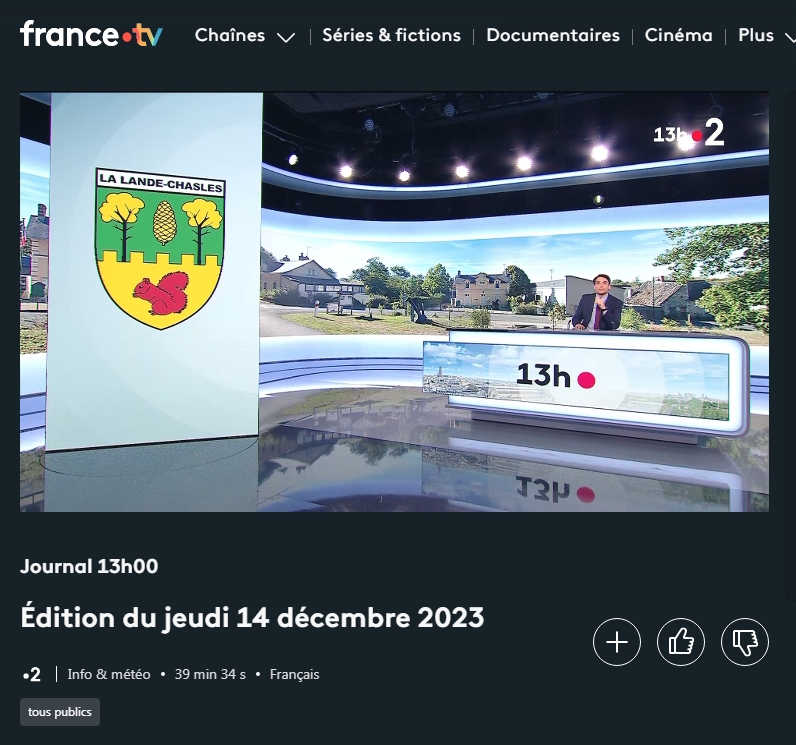
Task: Dislike the video with thumbs down icon
Action: [x=745, y=642]
